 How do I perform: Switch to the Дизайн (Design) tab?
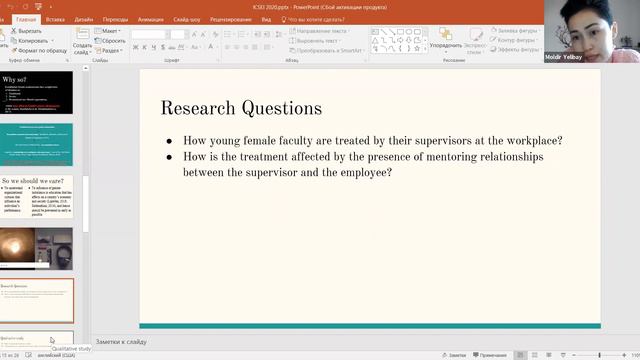coord(84,19)
